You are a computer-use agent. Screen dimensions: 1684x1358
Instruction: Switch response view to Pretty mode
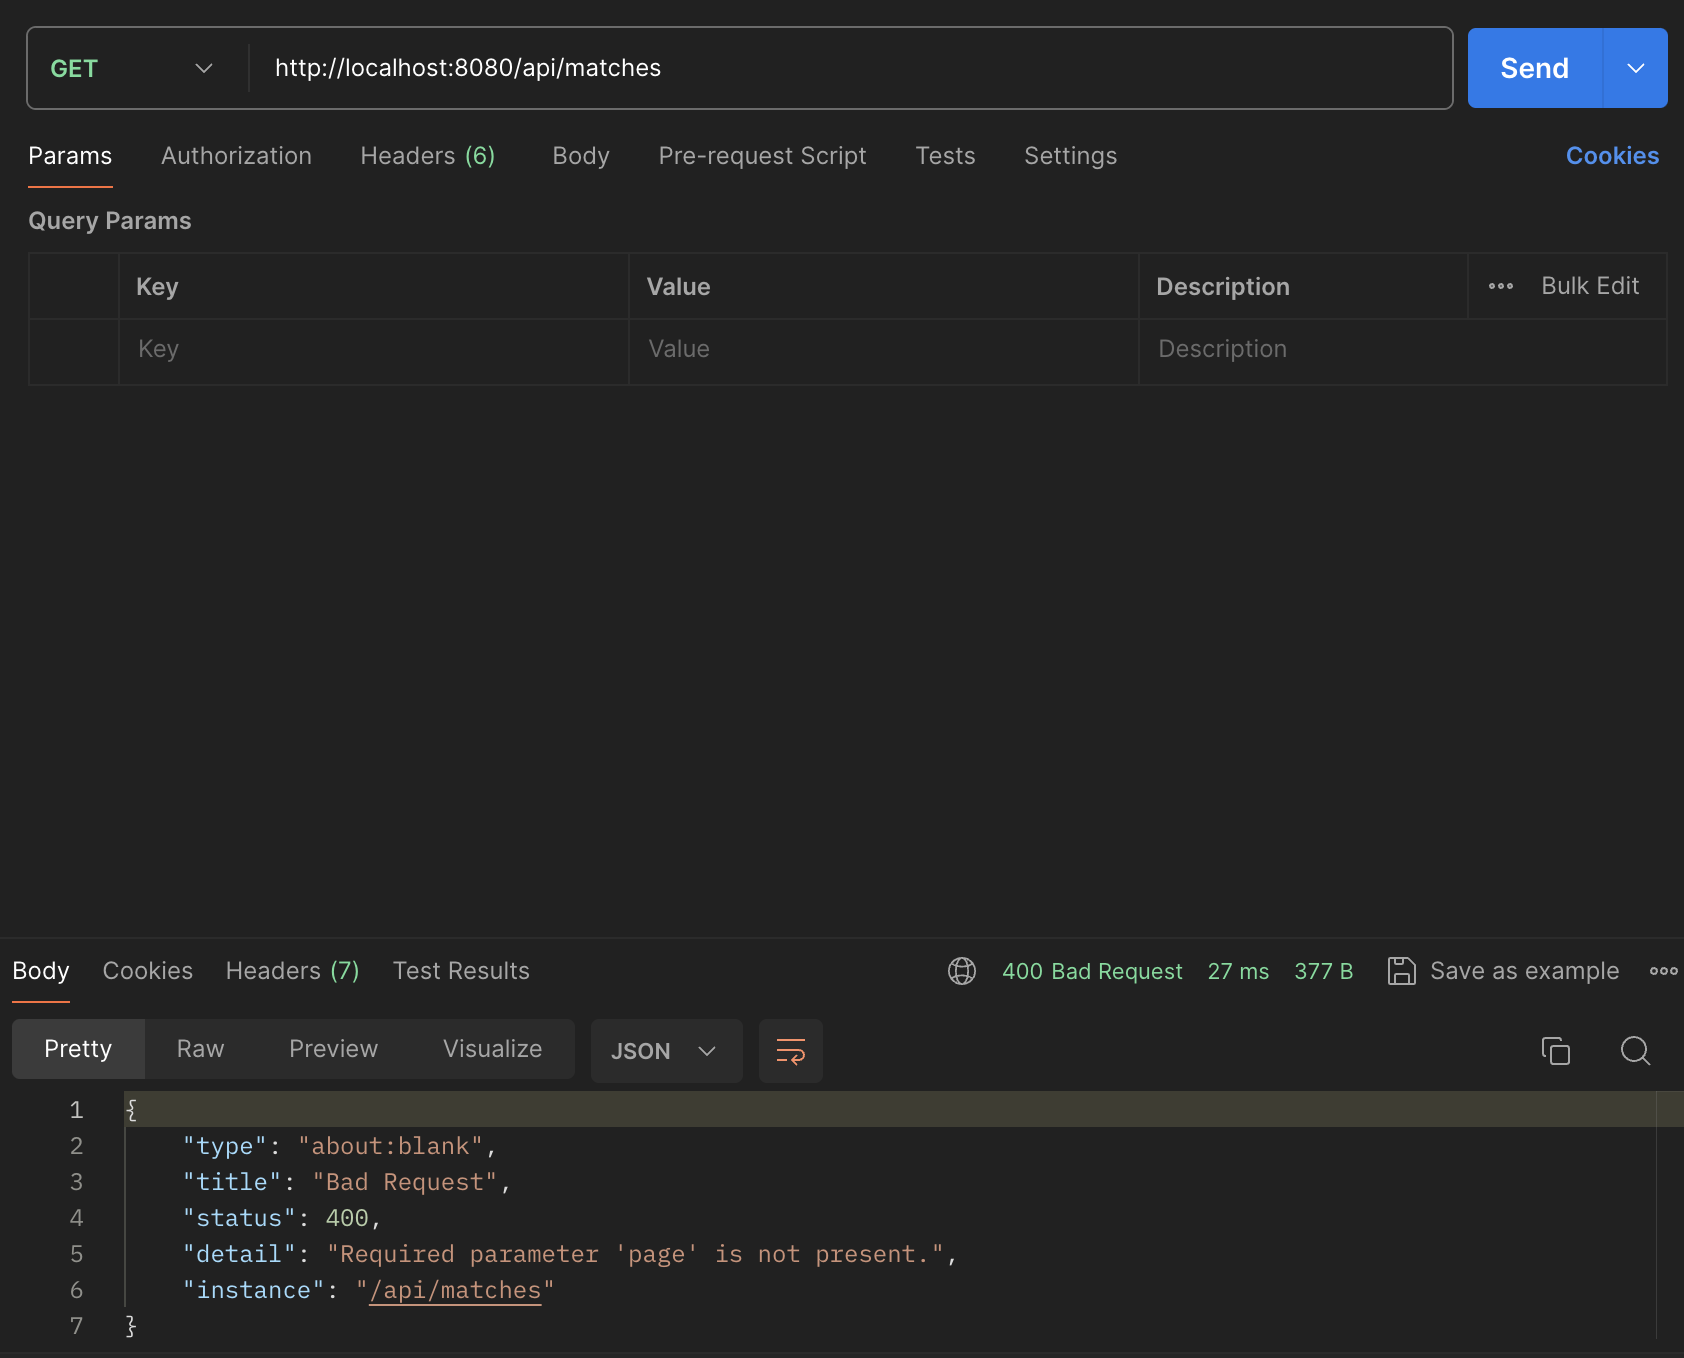coord(78,1049)
